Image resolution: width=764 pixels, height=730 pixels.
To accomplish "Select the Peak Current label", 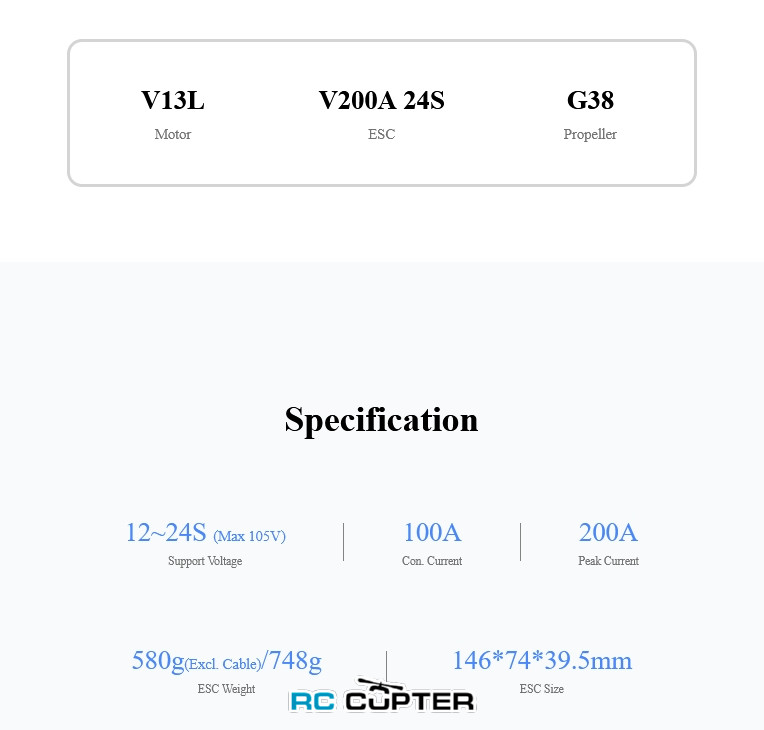I will point(608,561).
